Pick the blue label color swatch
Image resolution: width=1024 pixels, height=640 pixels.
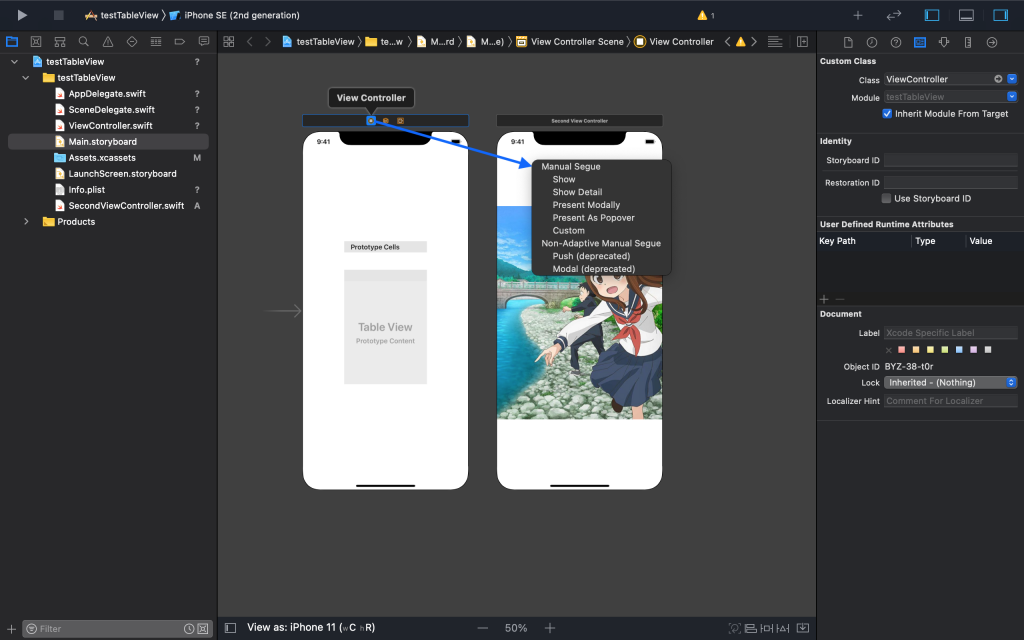coord(959,350)
